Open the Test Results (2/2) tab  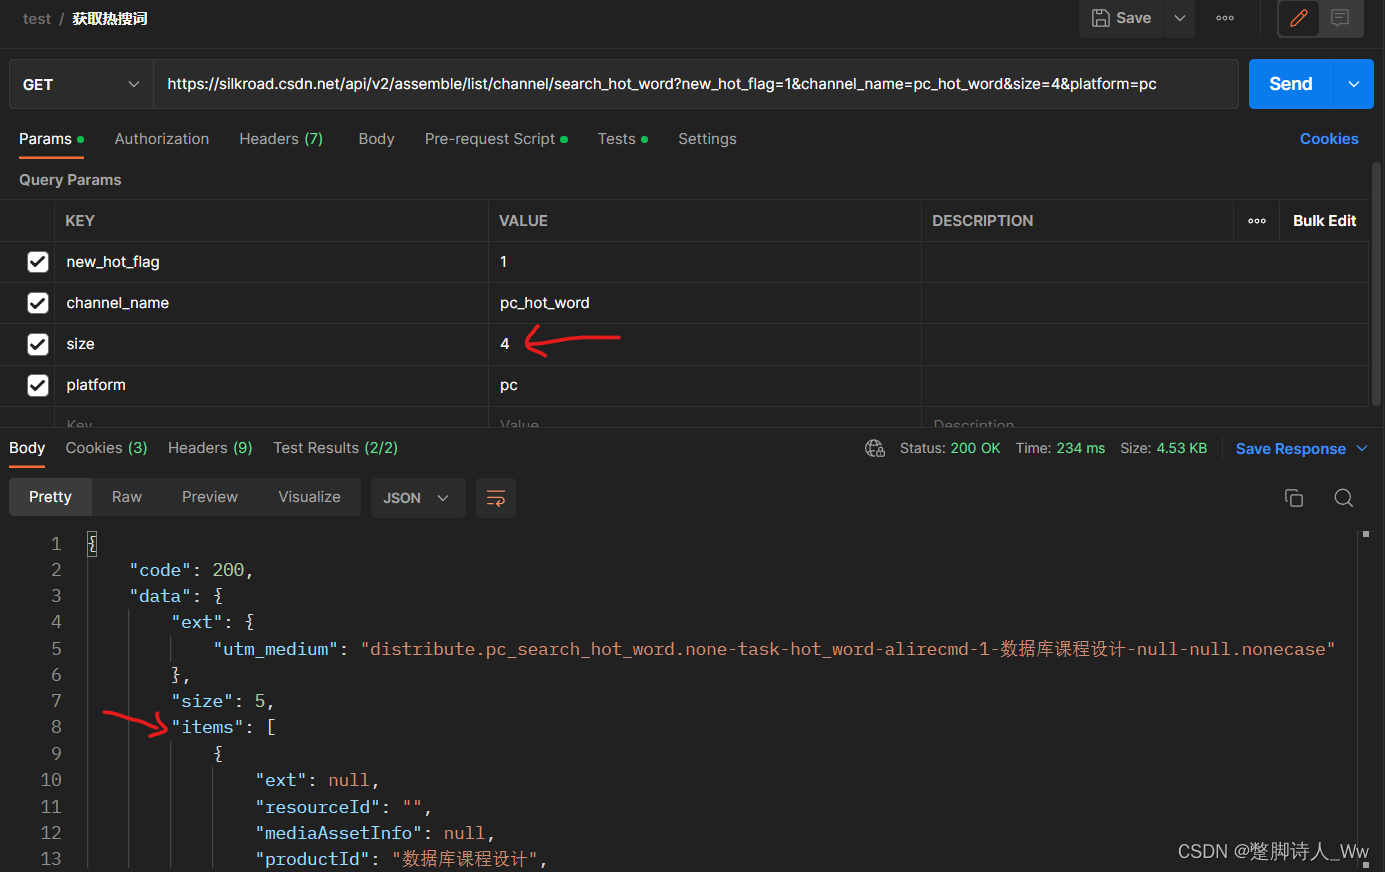(x=335, y=448)
